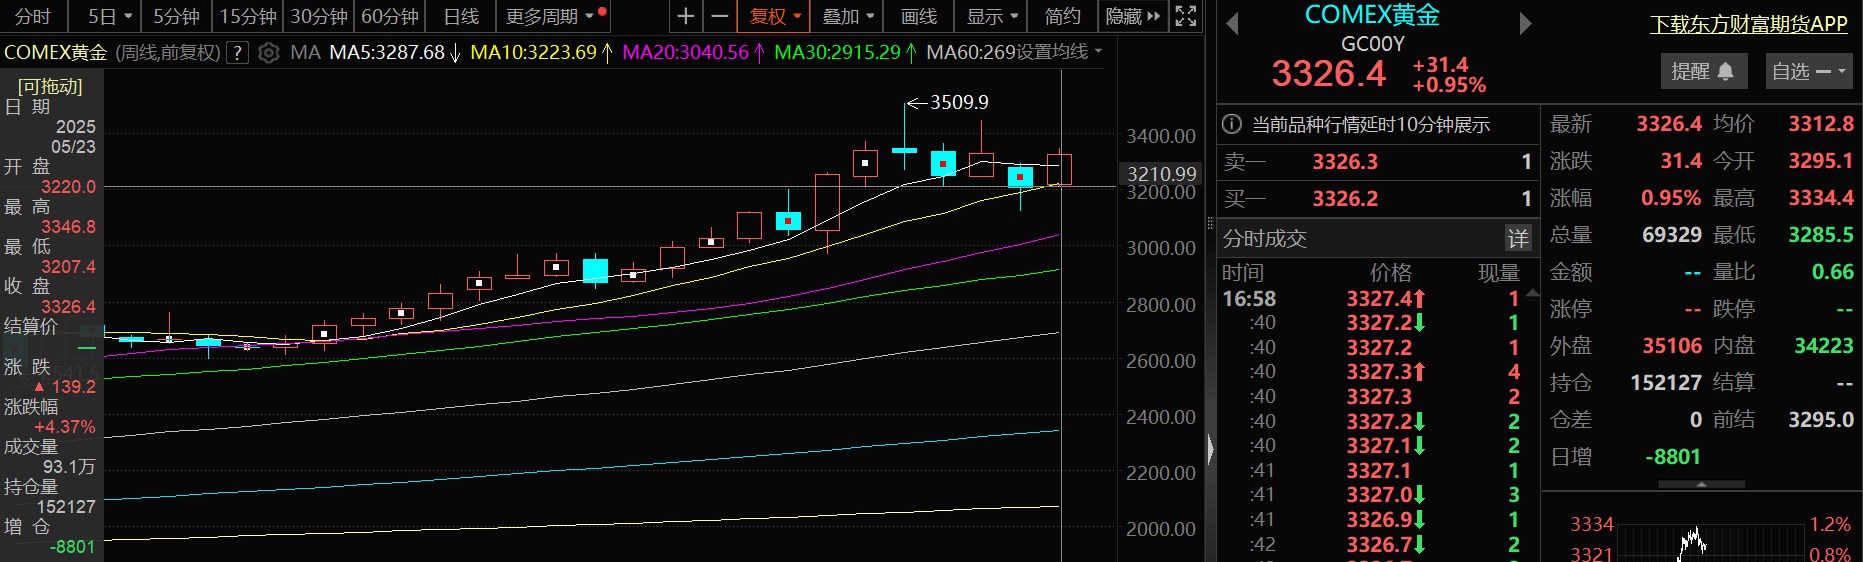Open the 设置均线 dropdown
1863x562 pixels.
tap(1059, 51)
